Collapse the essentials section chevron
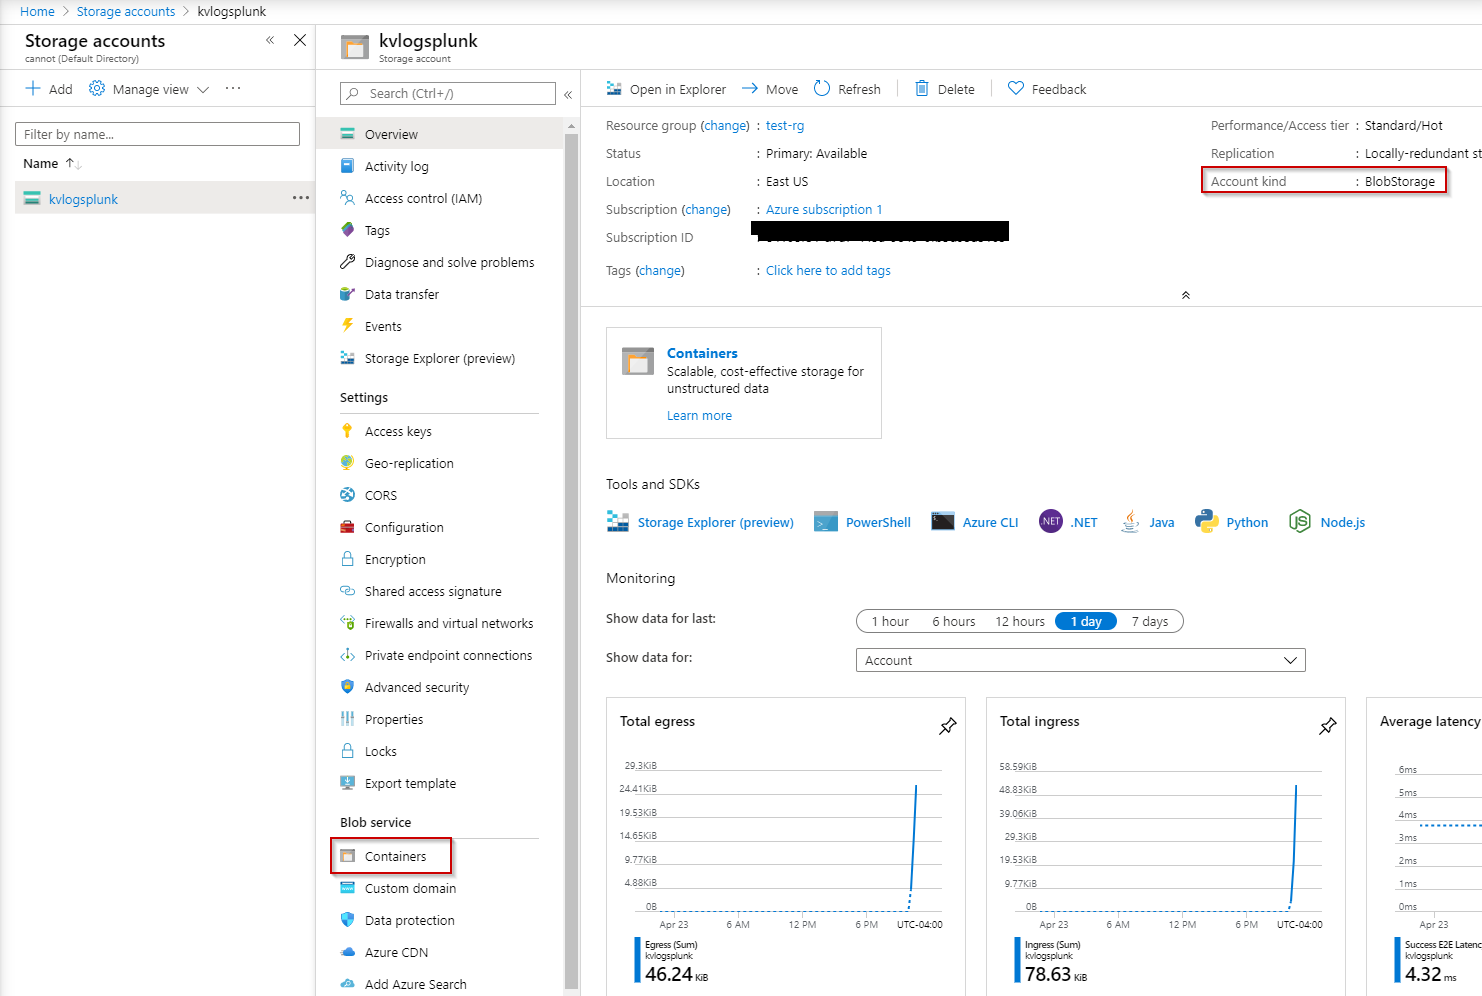Screen dimensions: 1482x996 tap(1186, 295)
